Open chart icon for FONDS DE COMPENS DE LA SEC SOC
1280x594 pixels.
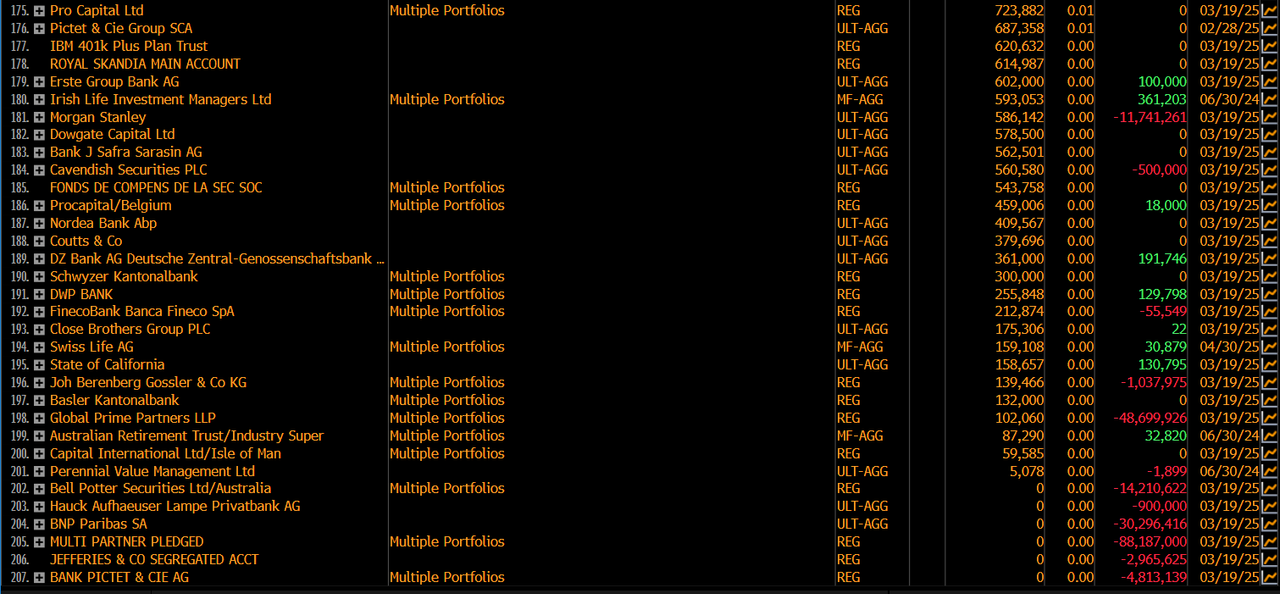tap(1270, 188)
